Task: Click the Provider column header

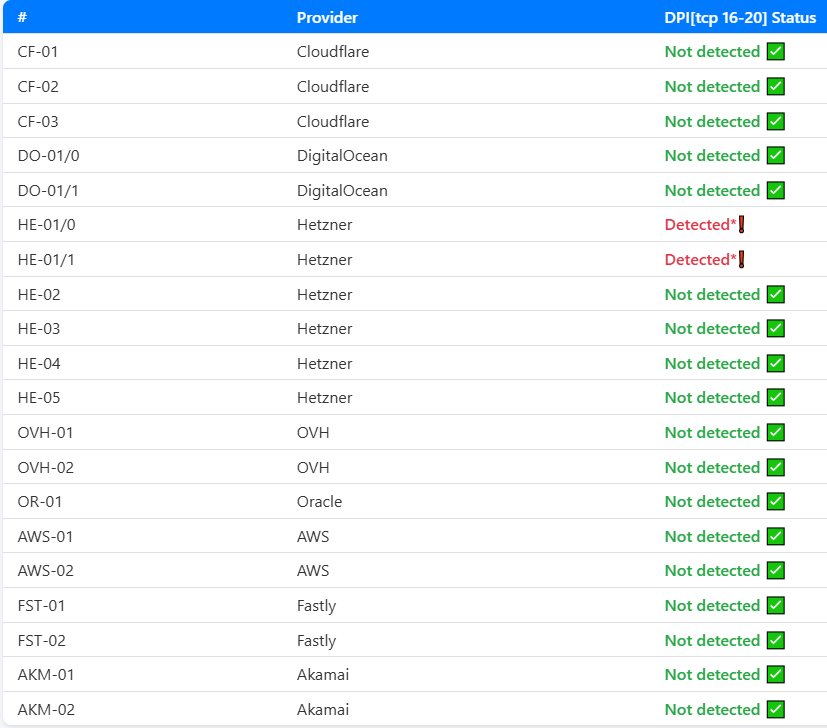Action: point(327,18)
